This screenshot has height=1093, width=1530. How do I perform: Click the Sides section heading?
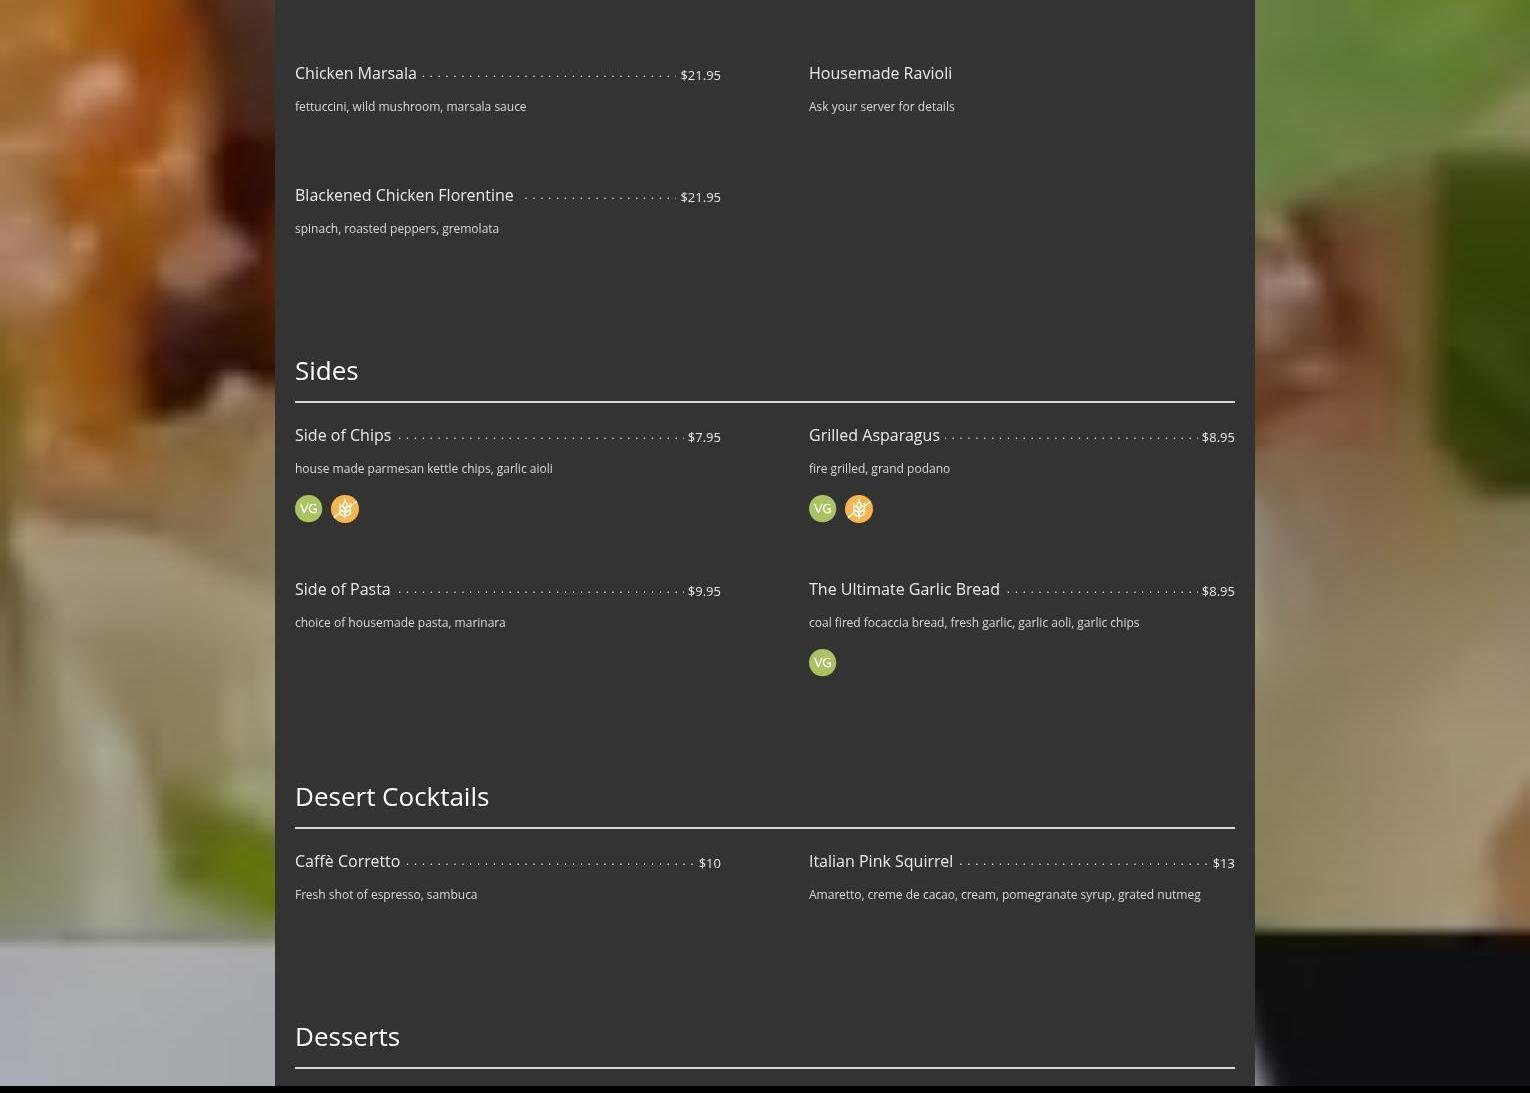327,370
